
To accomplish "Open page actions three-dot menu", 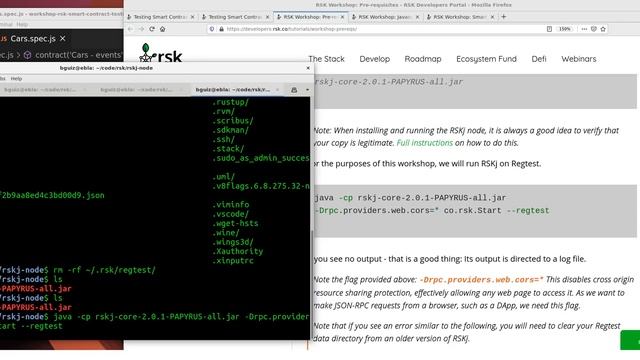I will click(584, 29).
